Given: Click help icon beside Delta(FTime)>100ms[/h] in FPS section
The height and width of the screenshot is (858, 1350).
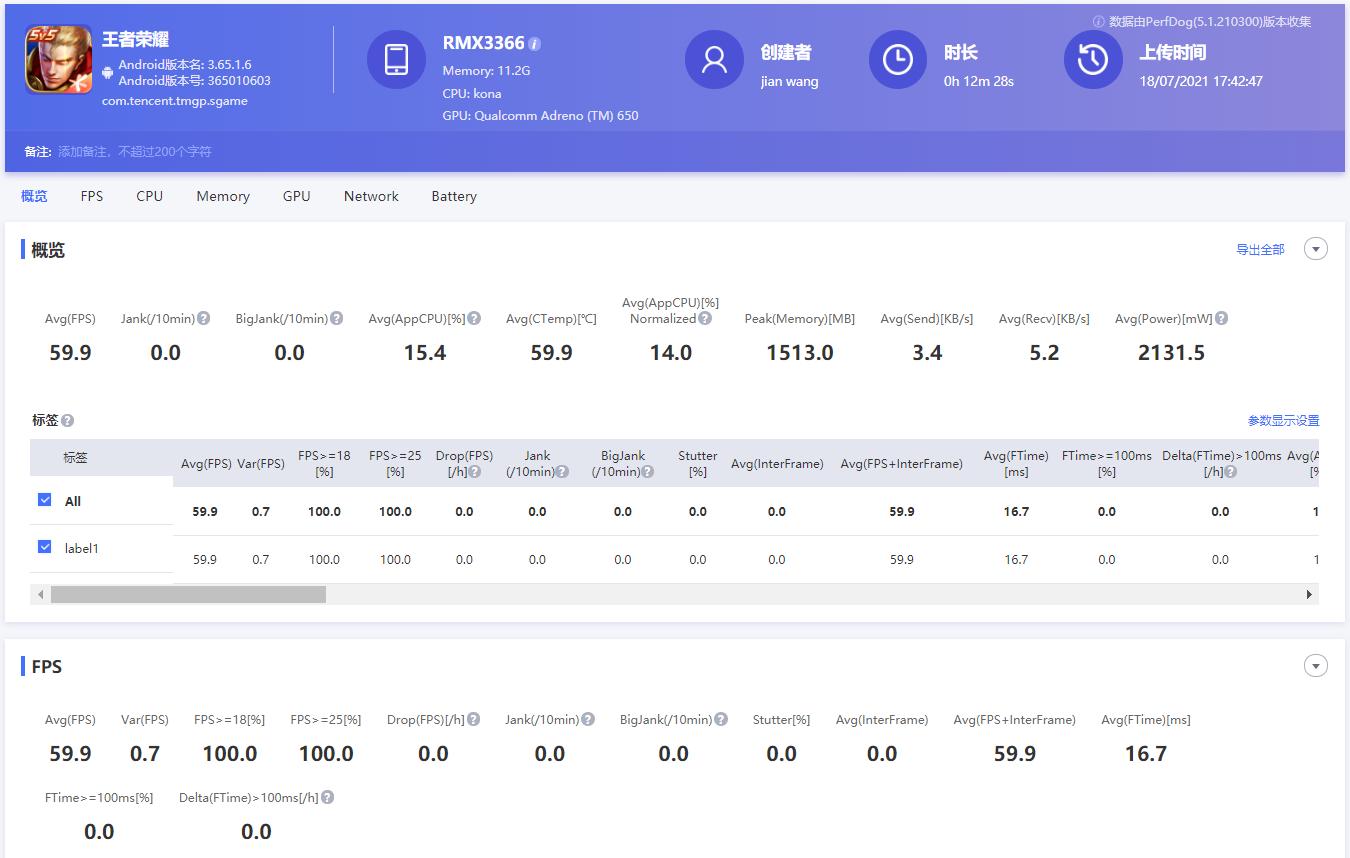Looking at the screenshot, I should click(x=328, y=798).
